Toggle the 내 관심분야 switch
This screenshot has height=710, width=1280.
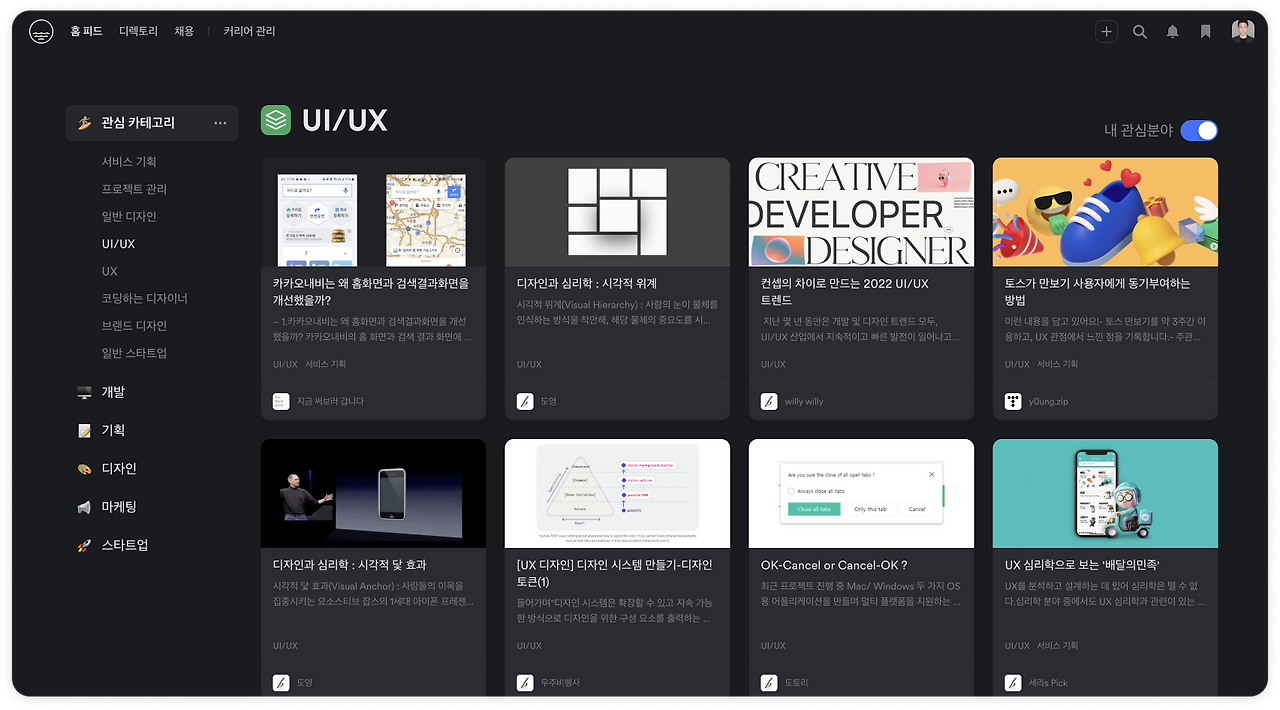click(1199, 130)
